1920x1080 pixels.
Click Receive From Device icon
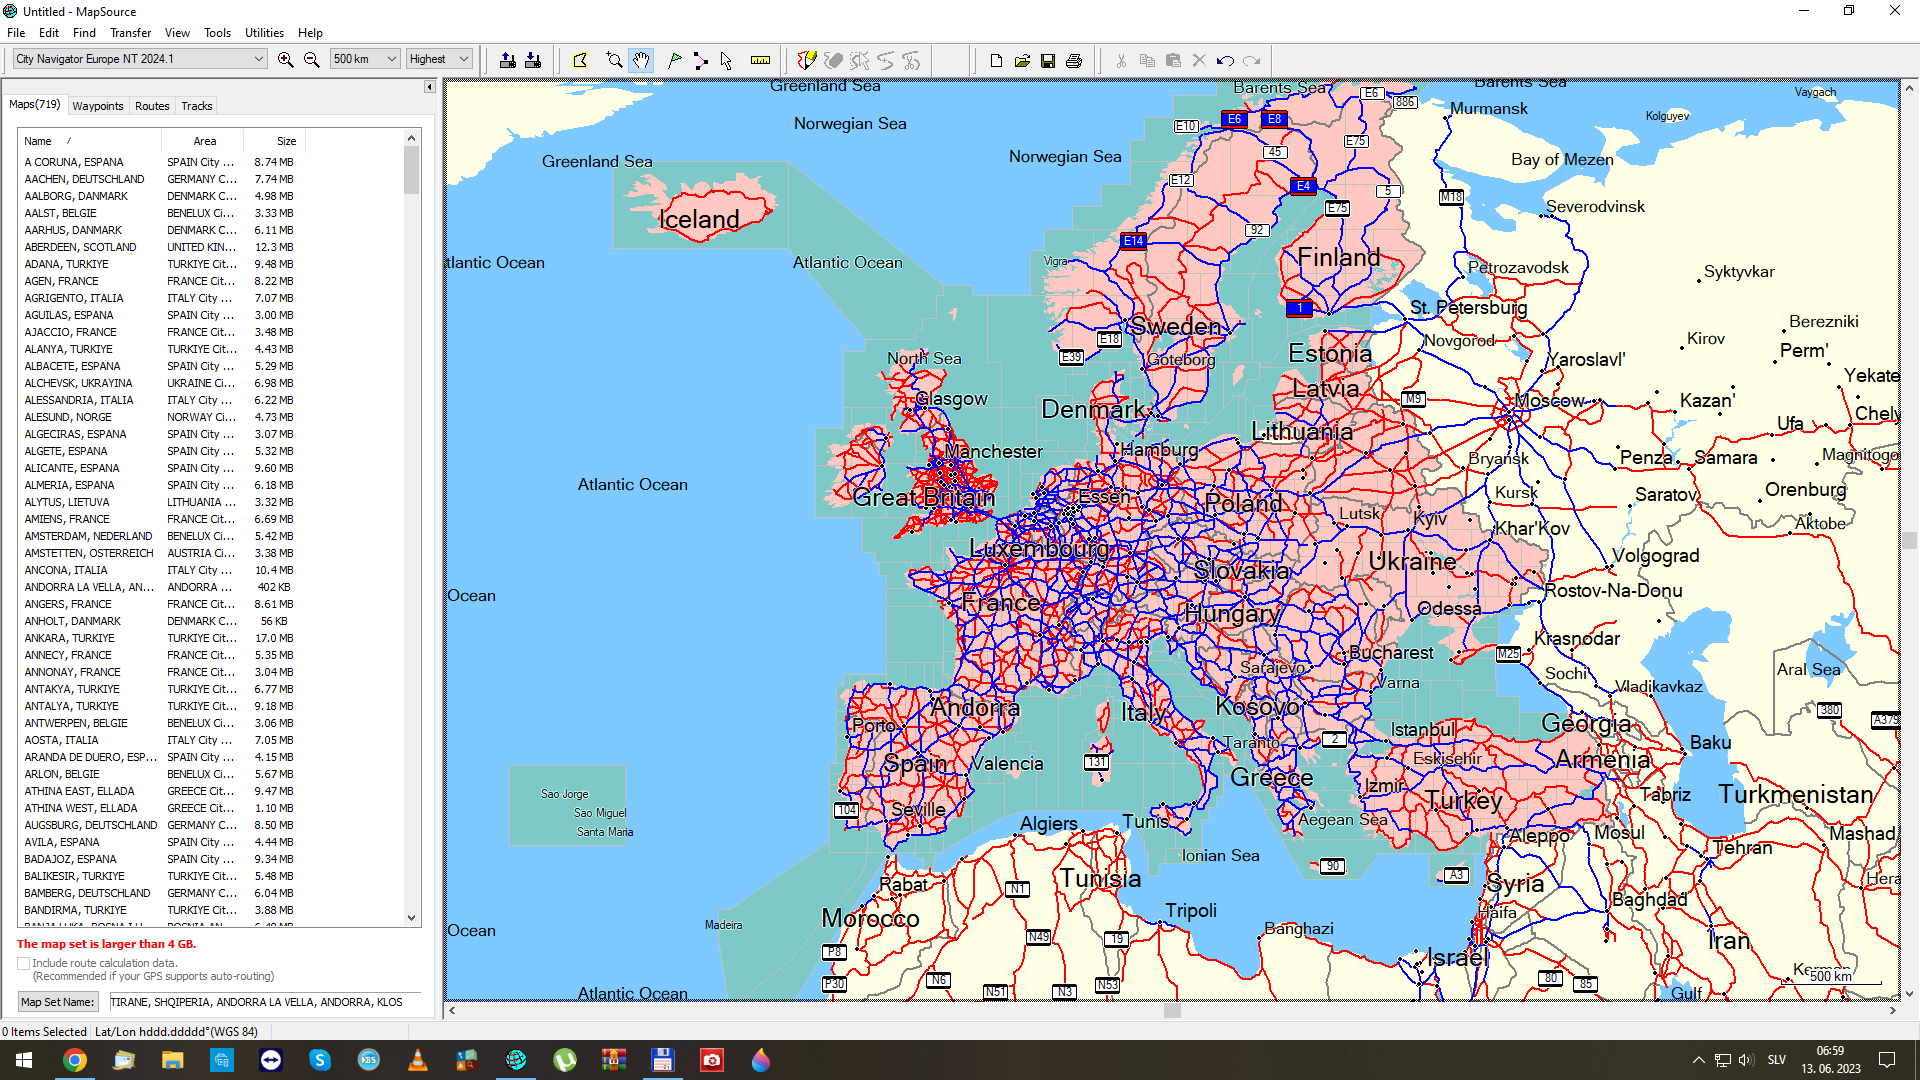[533, 60]
